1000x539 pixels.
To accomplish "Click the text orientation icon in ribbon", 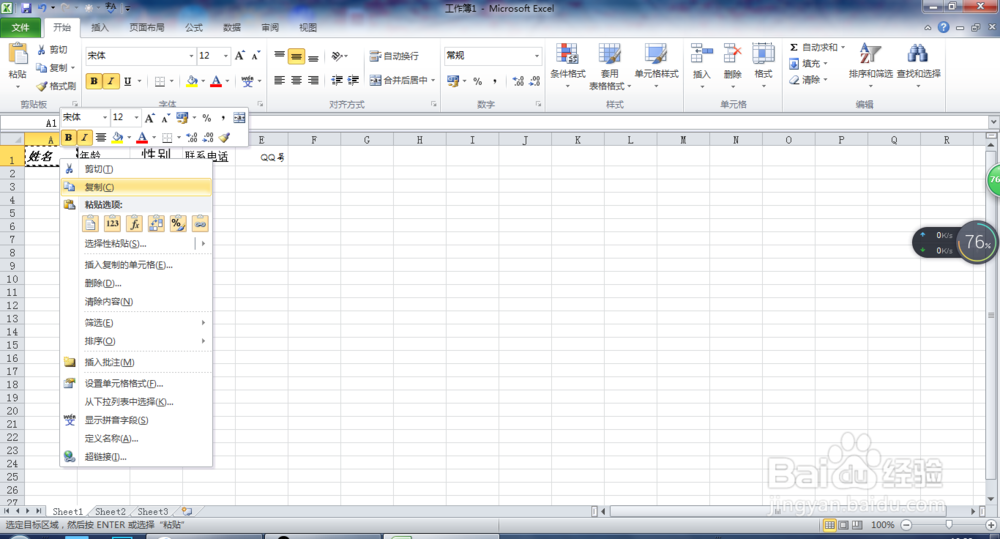I will tap(337, 56).
